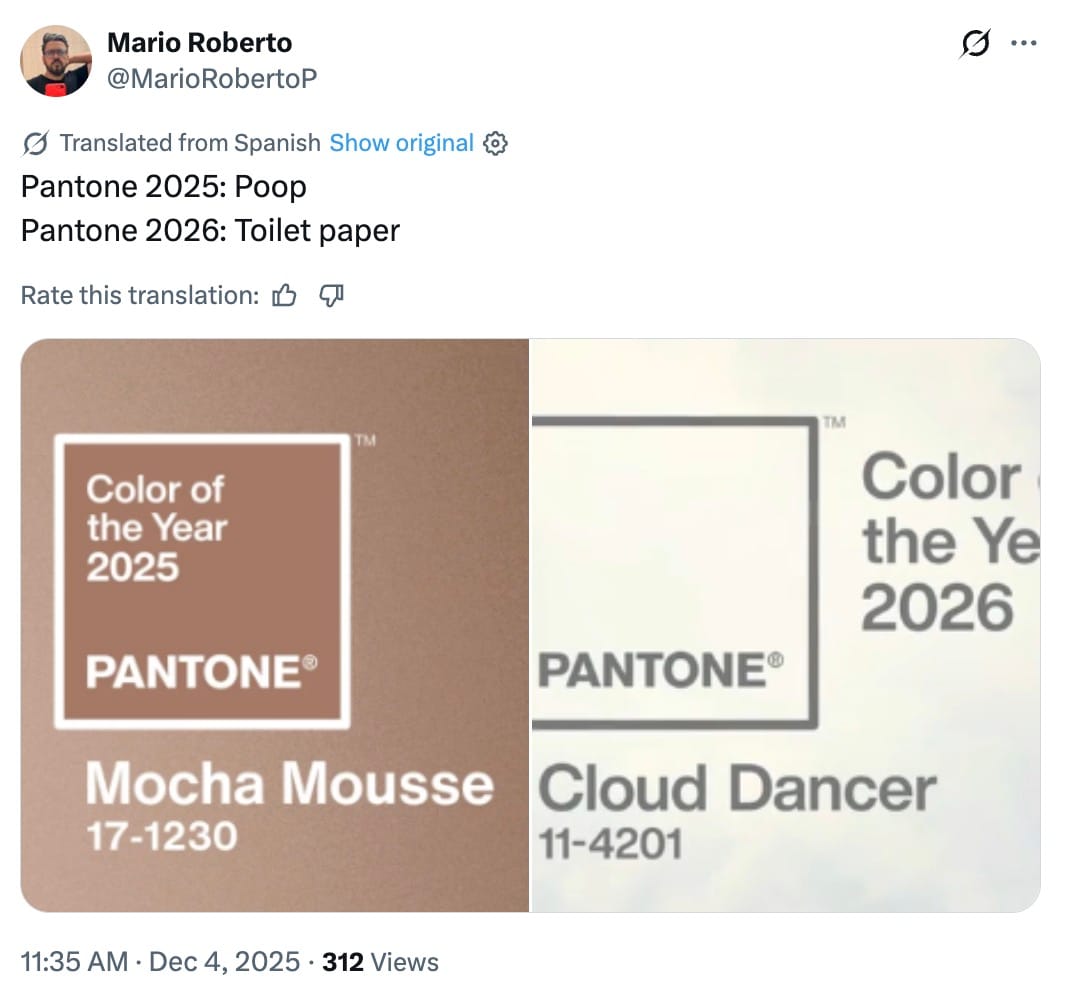
Task: Click the "Rate this translation:" text
Action: pyautogui.click(x=140, y=295)
